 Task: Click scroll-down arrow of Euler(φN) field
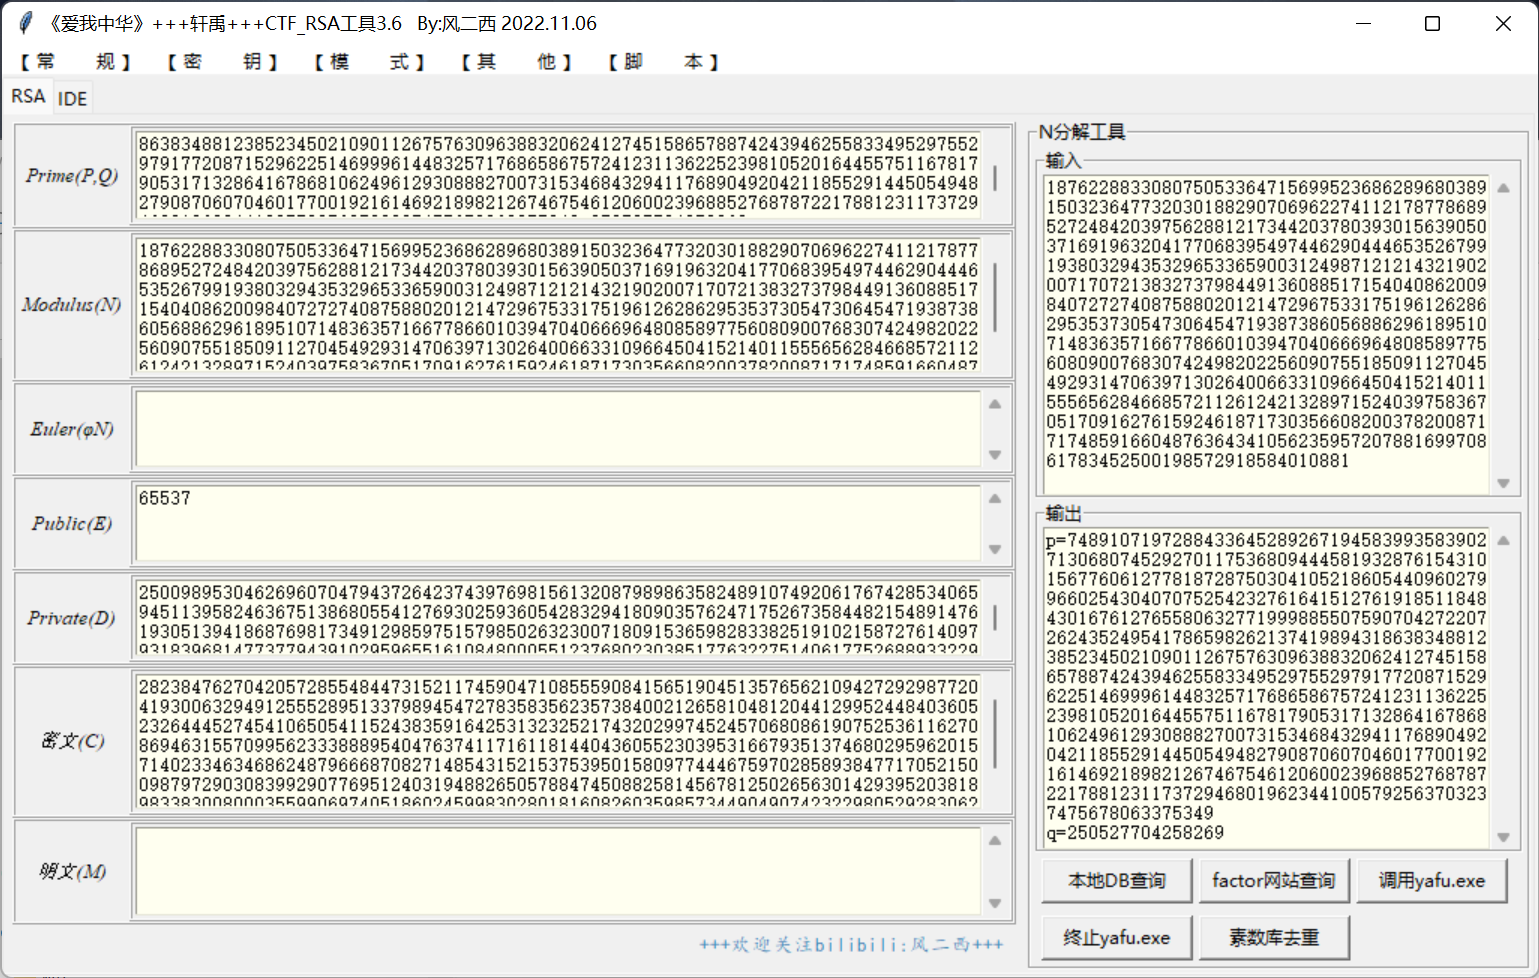995,455
